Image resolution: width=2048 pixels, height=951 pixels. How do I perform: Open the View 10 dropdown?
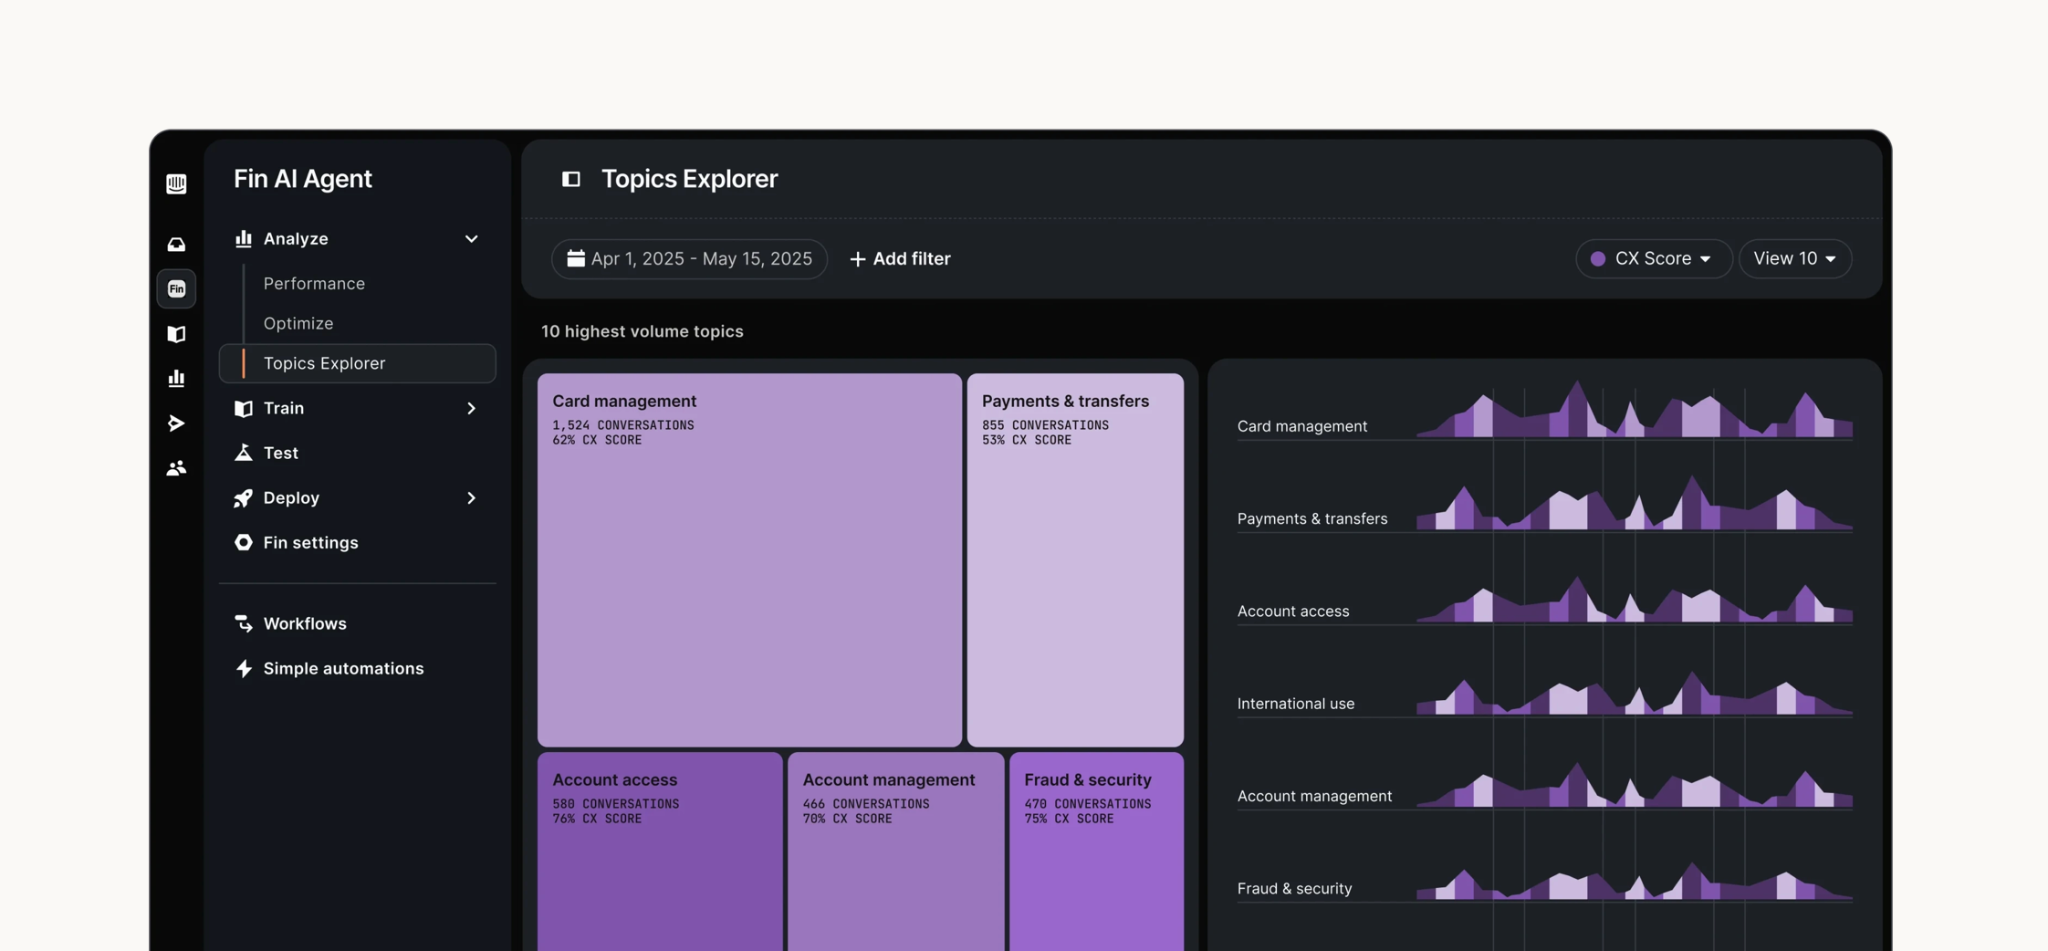(x=1795, y=259)
